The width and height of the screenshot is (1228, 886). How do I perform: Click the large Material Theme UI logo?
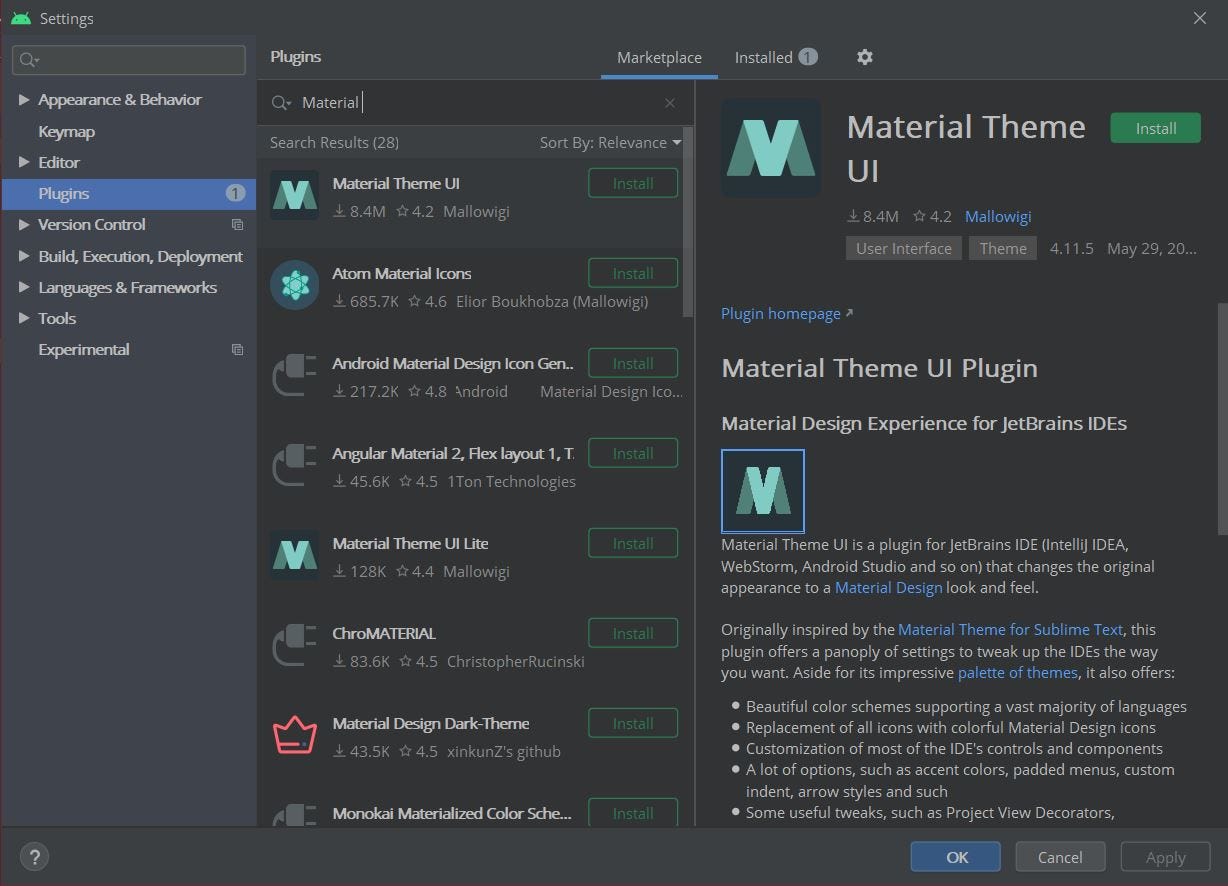tap(771, 148)
